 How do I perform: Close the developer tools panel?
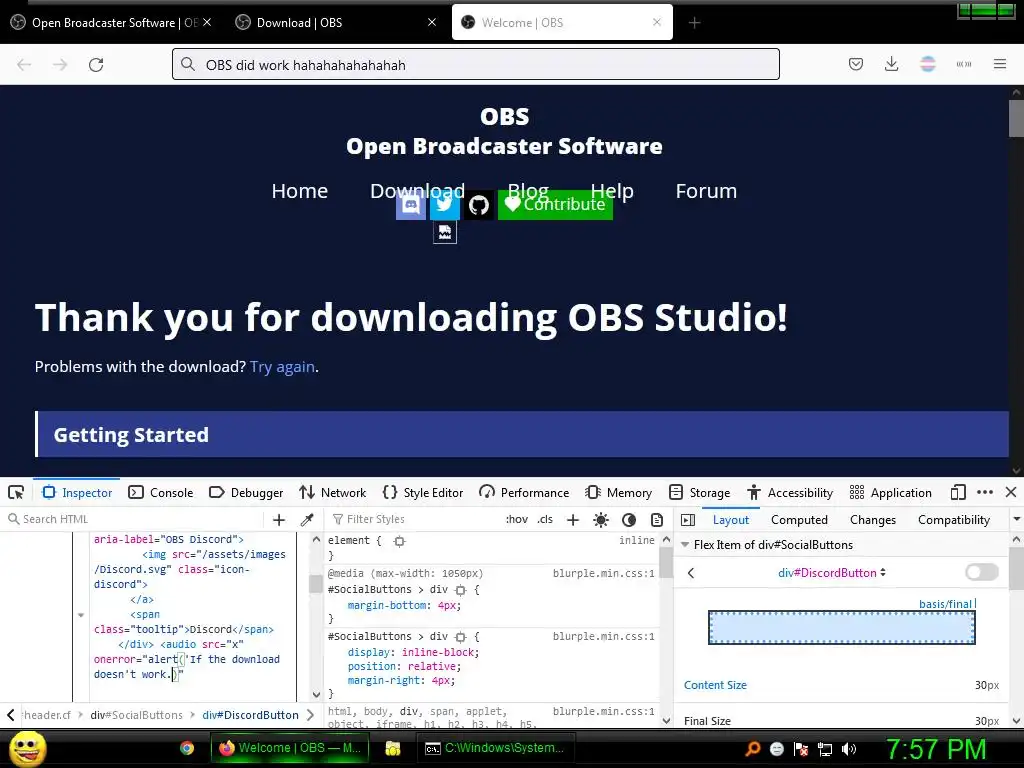pos(1011,492)
